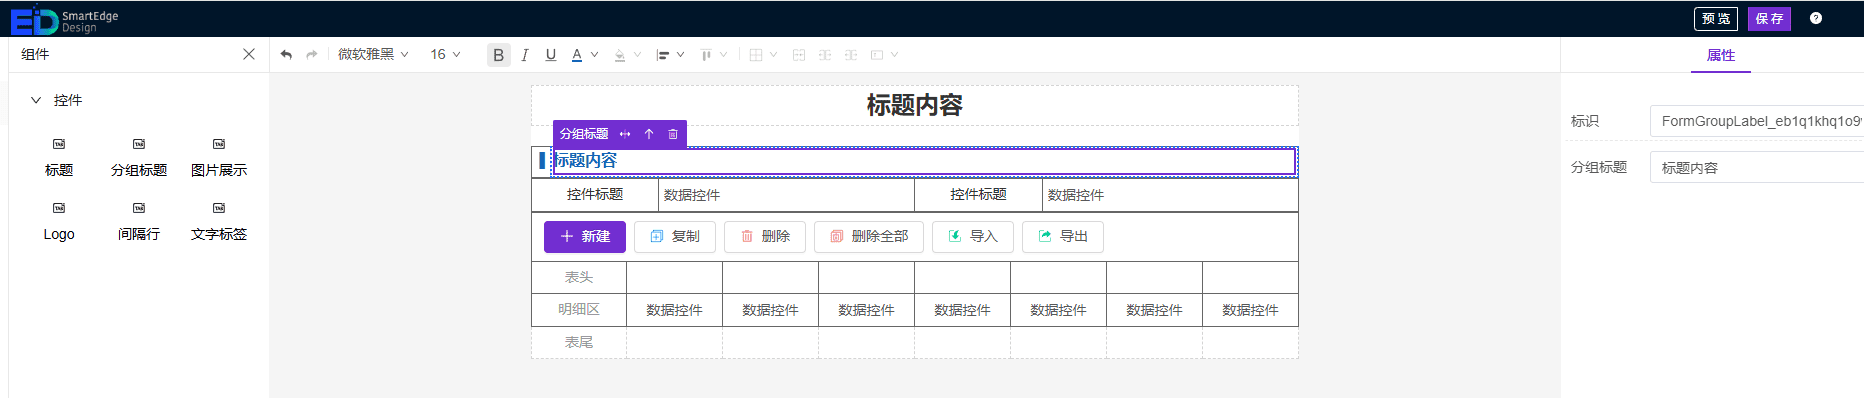Open the table grid dropdown arrow
Screen dimensions: 1864x398
pos(773,55)
